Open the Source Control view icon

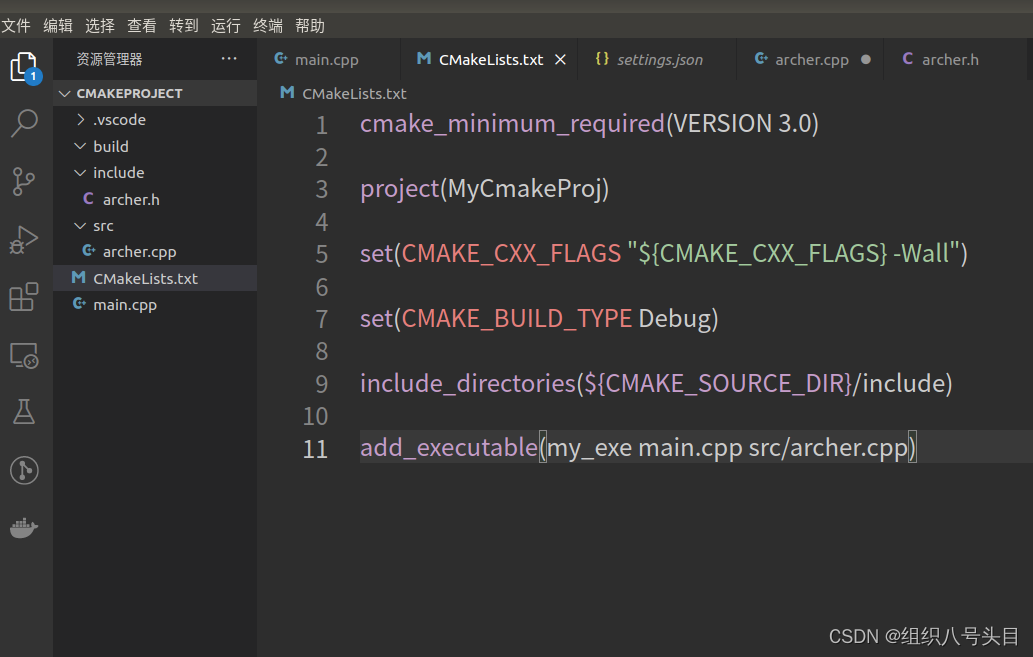[24, 181]
